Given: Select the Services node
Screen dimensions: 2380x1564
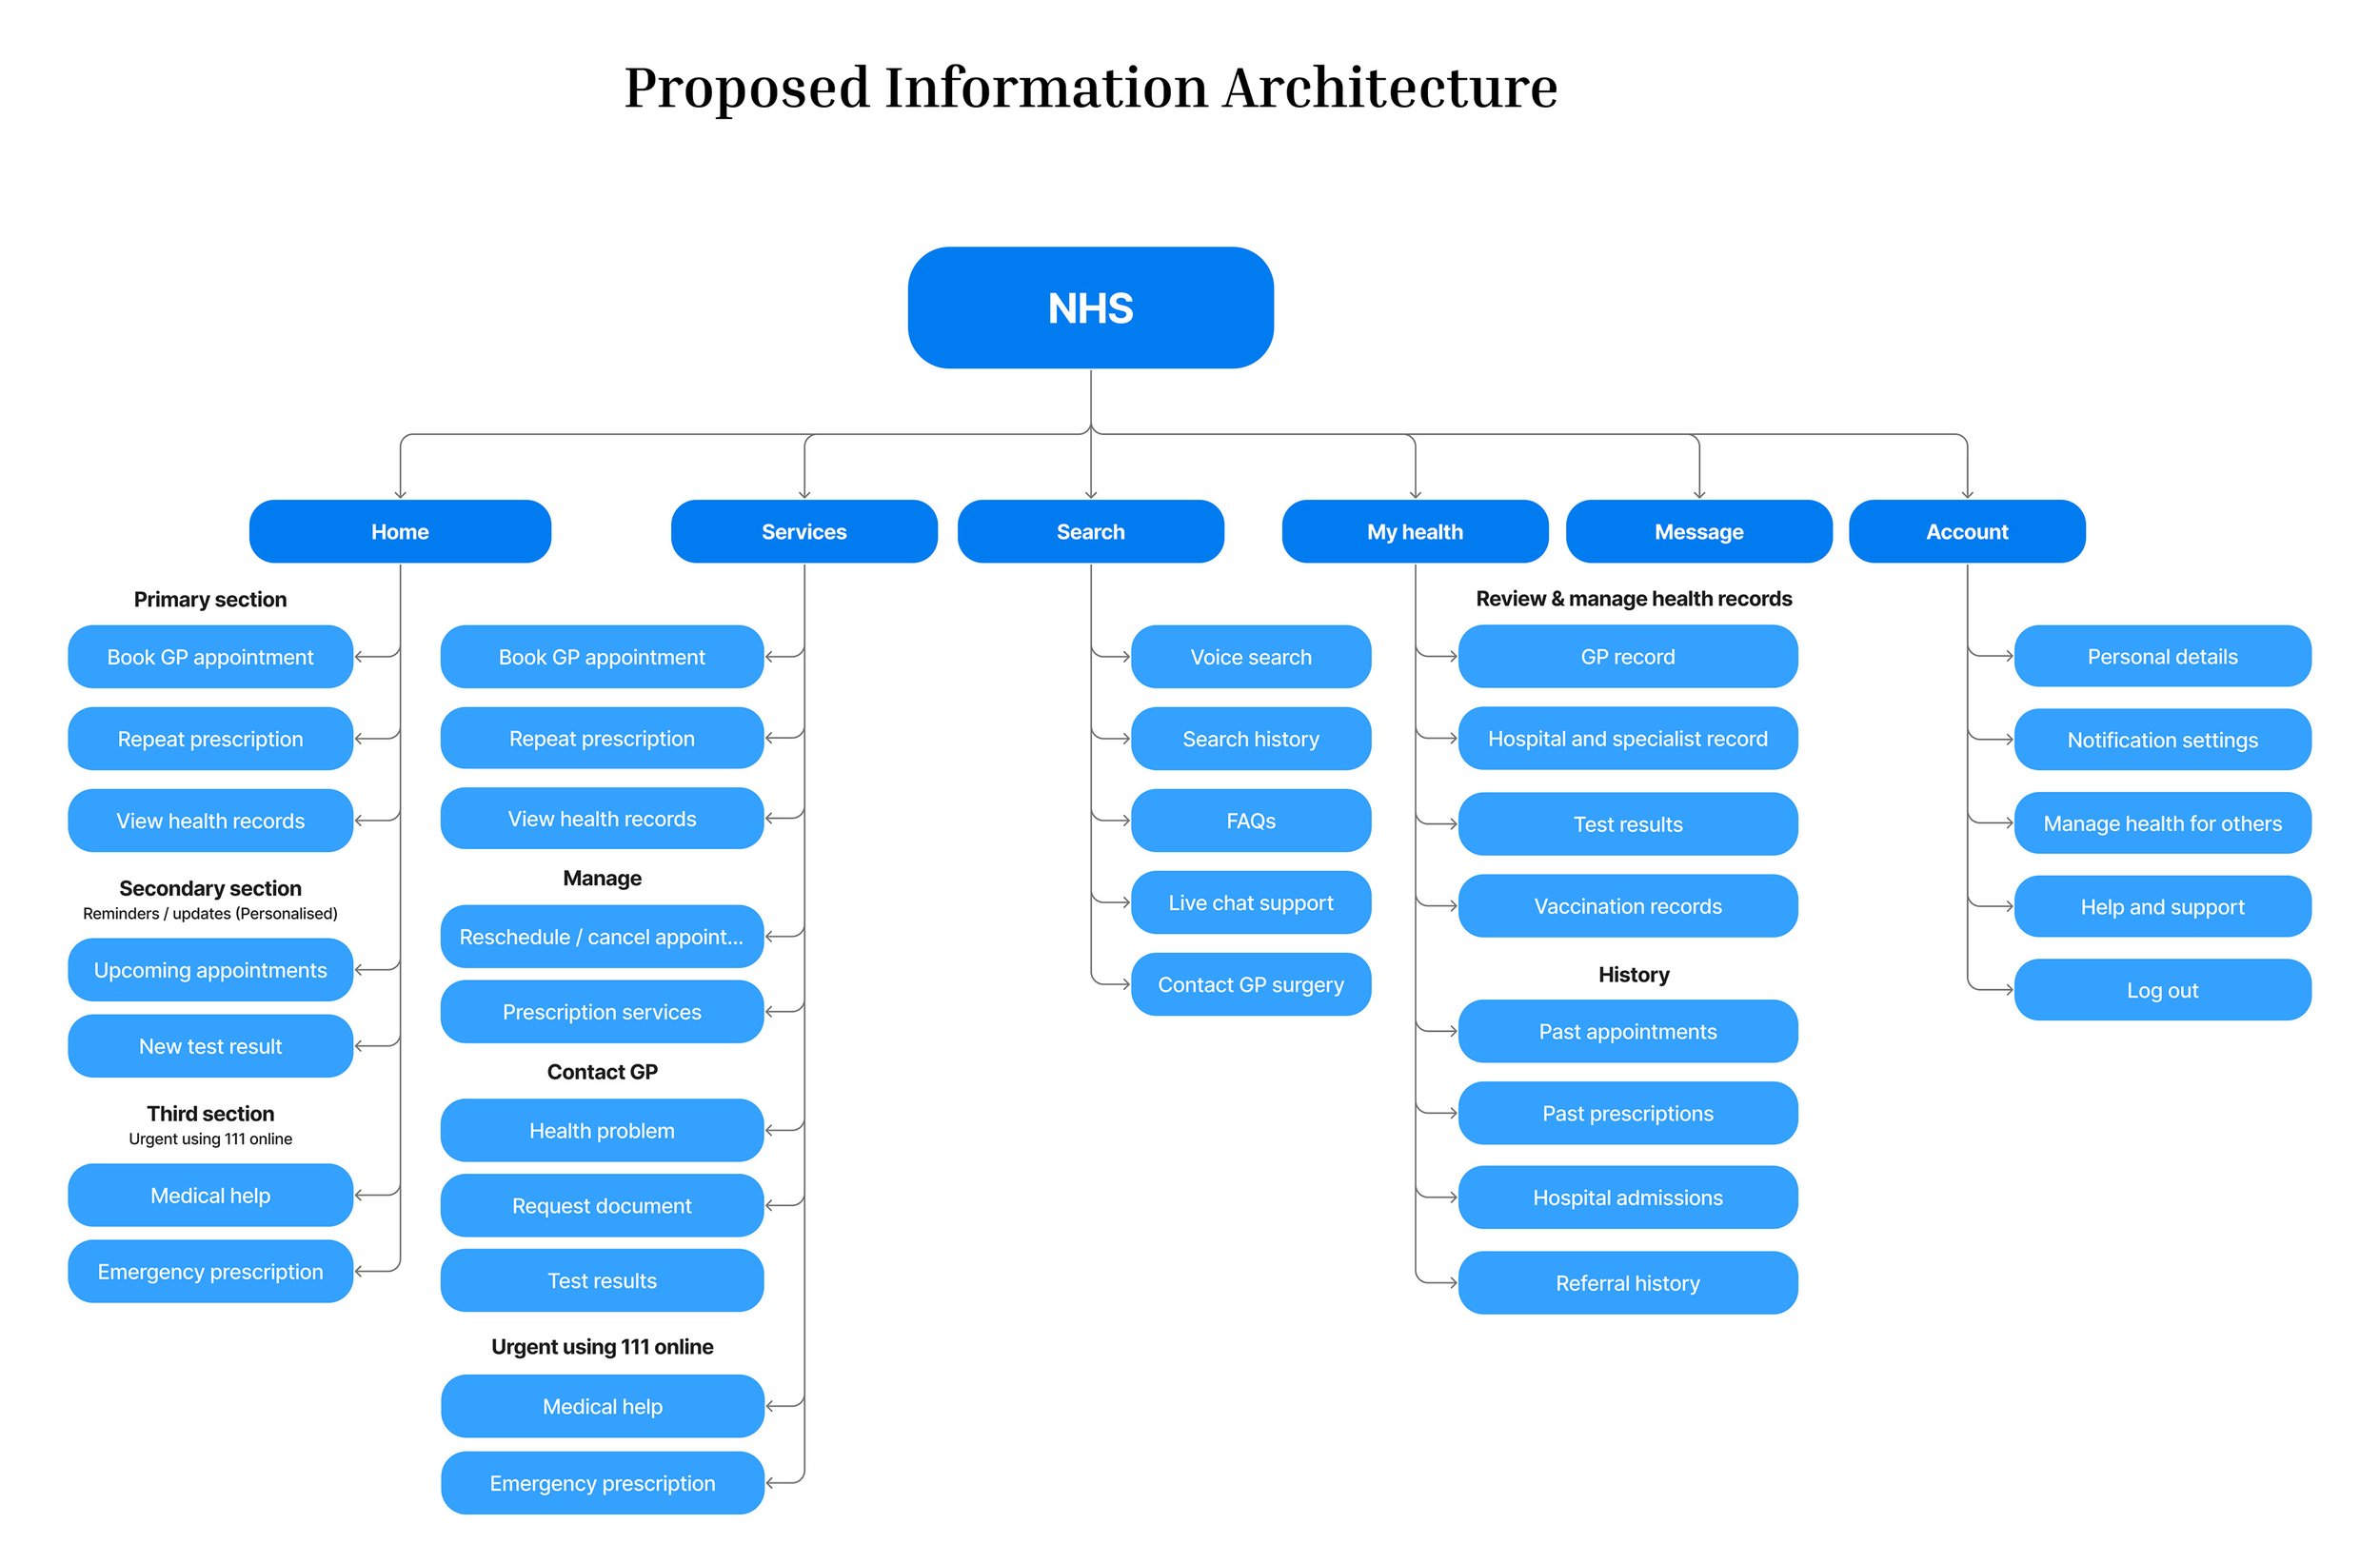Looking at the screenshot, I should point(804,532).
